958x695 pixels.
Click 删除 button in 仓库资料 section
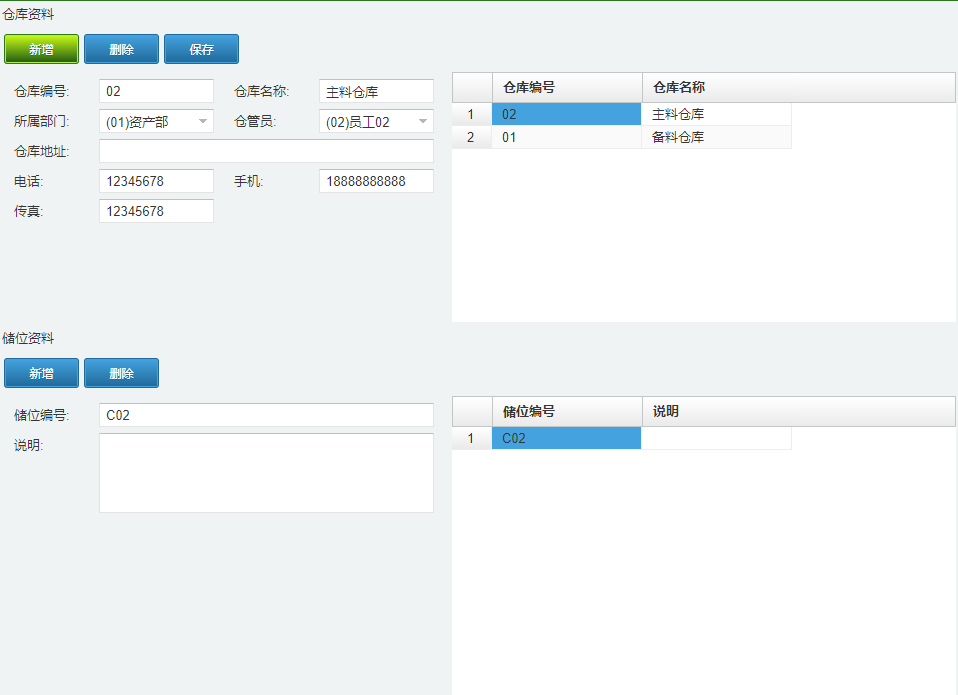coord(122,49)
